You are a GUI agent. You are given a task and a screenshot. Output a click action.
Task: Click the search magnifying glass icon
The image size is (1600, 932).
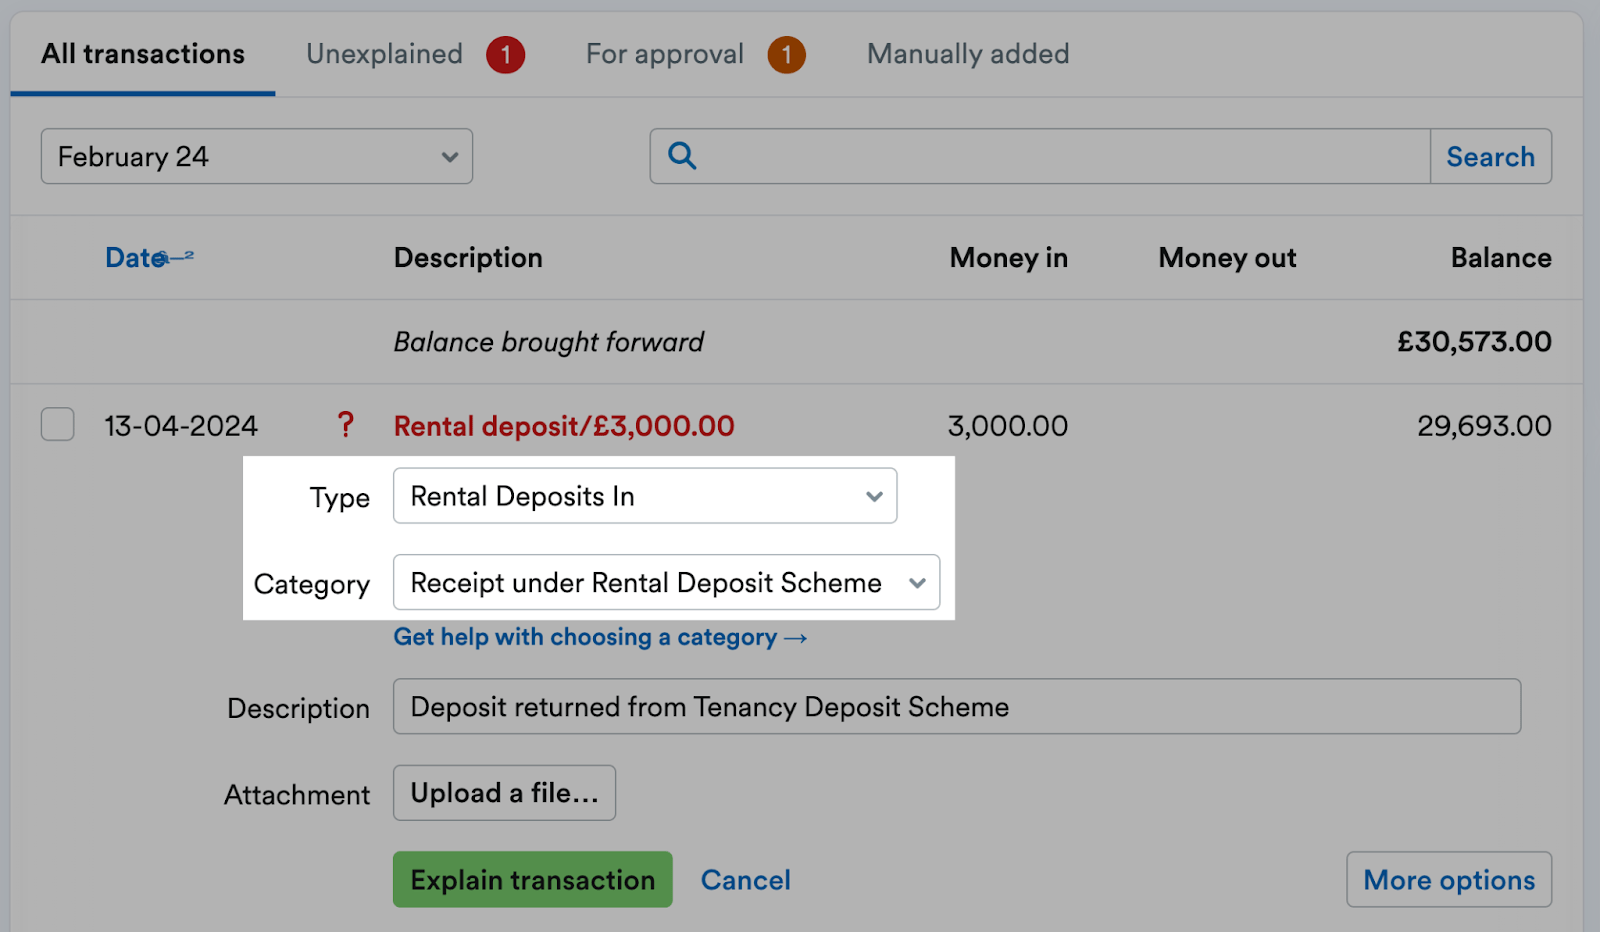tap(681, 156)
